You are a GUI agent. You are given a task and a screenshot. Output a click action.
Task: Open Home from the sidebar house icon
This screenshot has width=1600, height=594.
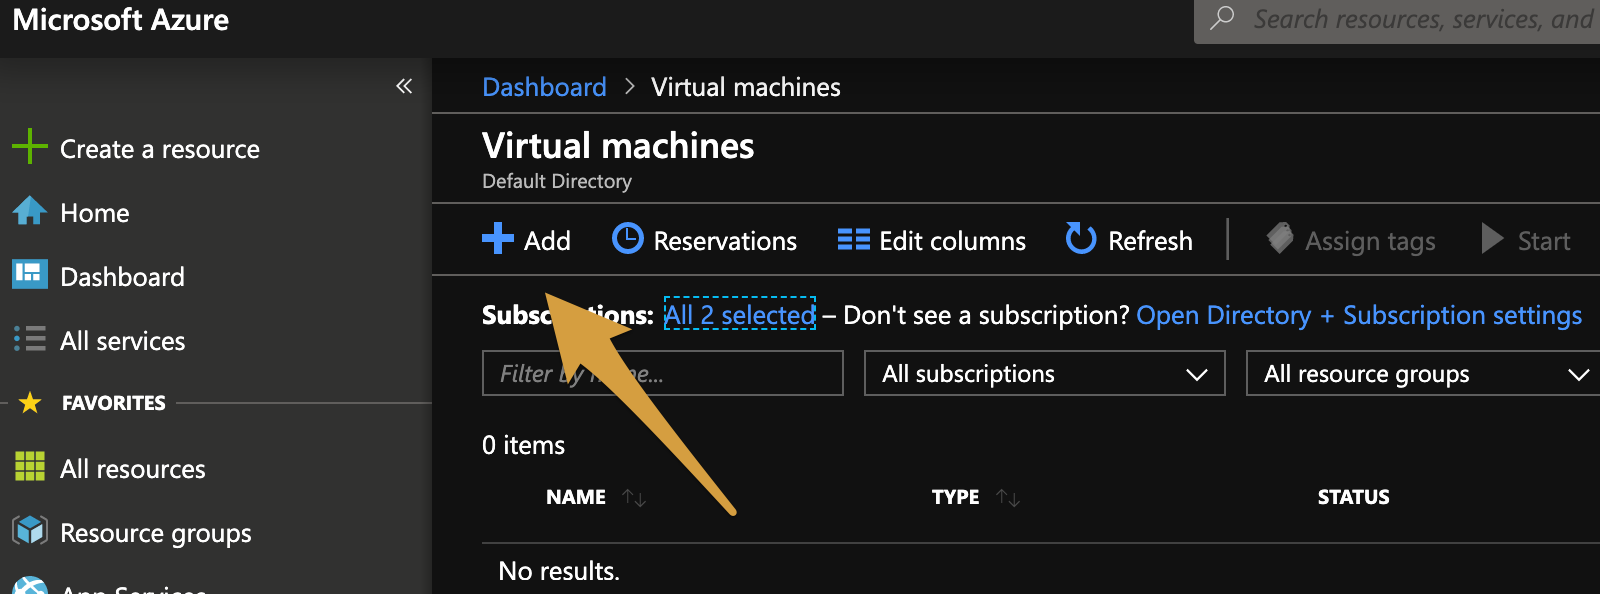pos(30,211)
